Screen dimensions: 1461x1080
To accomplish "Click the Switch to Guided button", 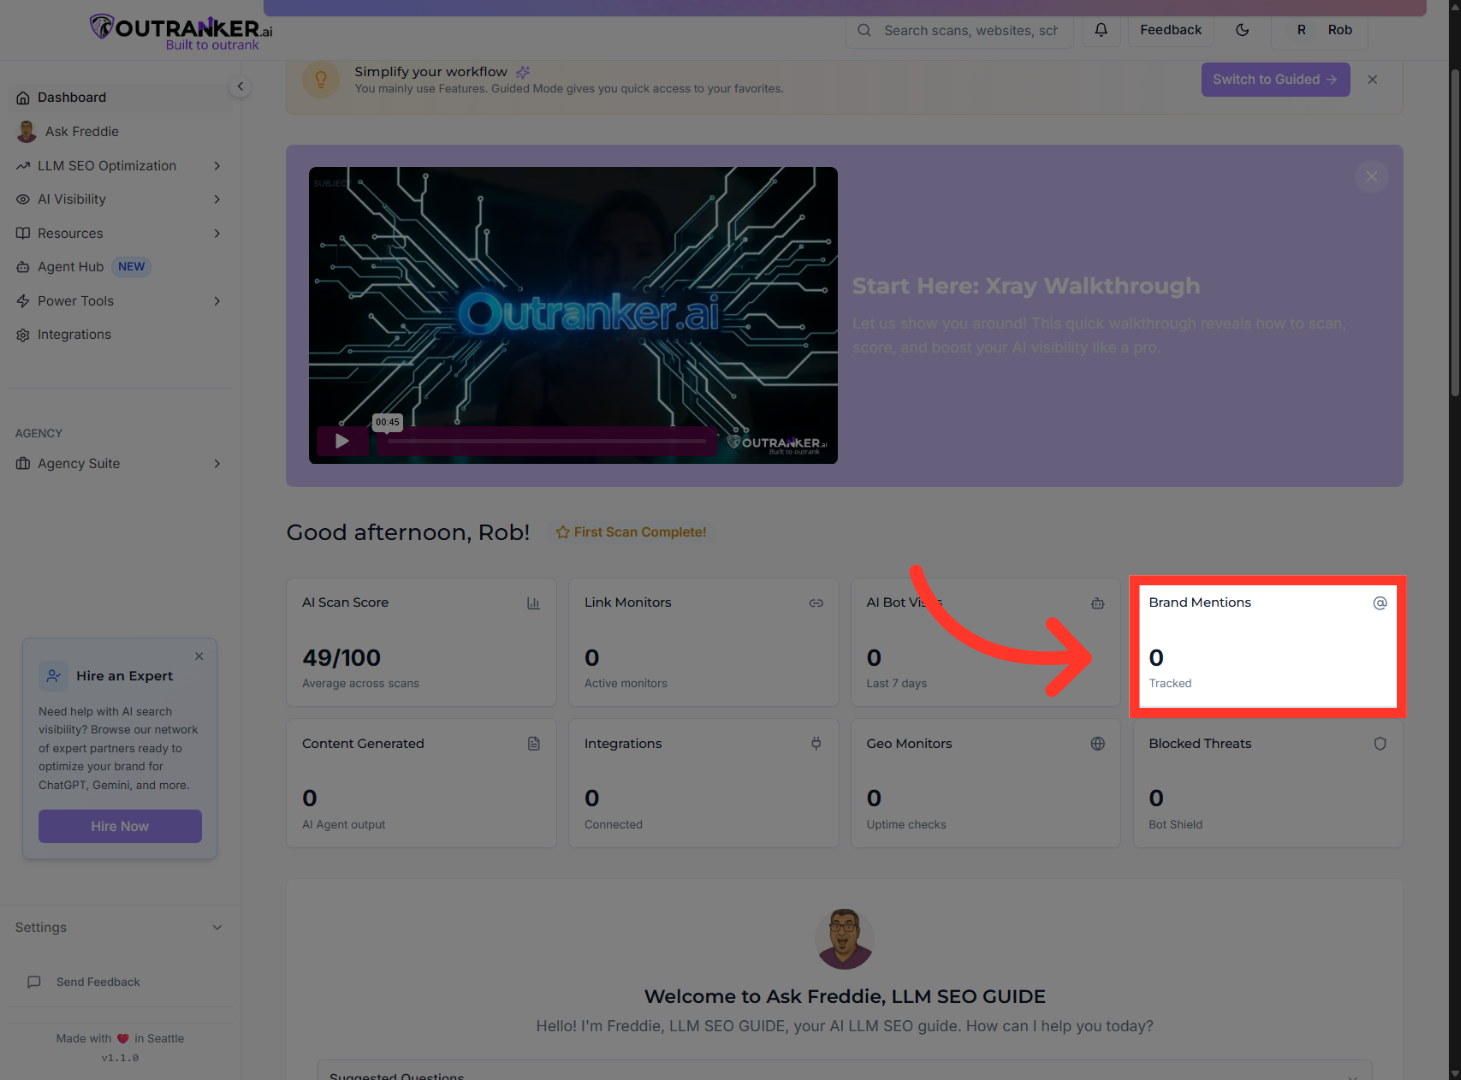I will click(1275, 79).
